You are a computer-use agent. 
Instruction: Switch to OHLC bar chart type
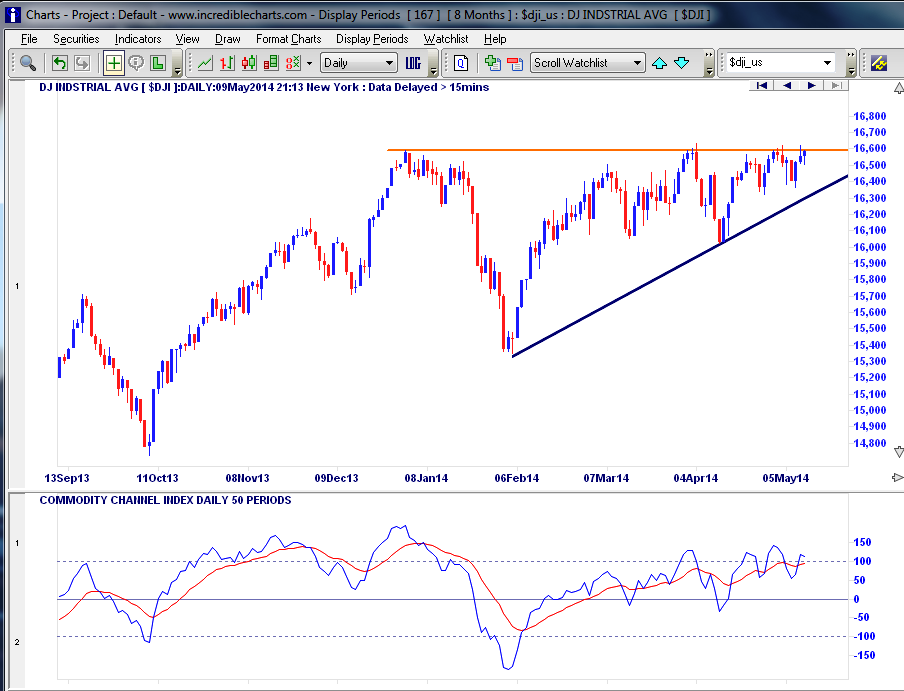(227, 63)
